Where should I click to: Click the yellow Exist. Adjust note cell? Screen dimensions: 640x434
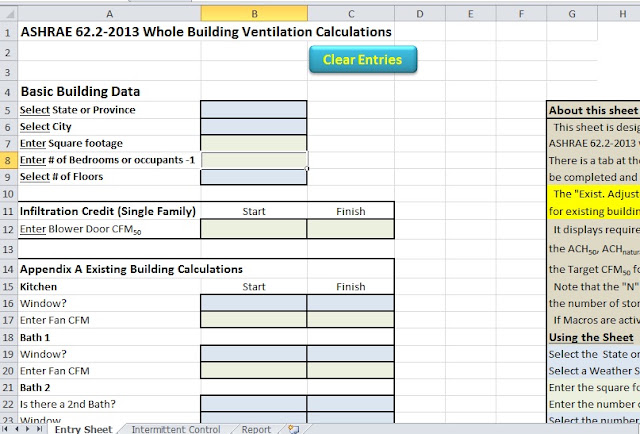pyautogui.click(x=593, y=203)
